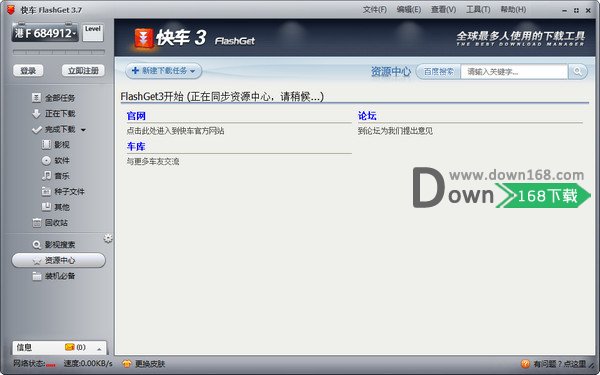600x375 pixels.
Task: Click the 网络状态 indicator
Action: click(34, 364)
